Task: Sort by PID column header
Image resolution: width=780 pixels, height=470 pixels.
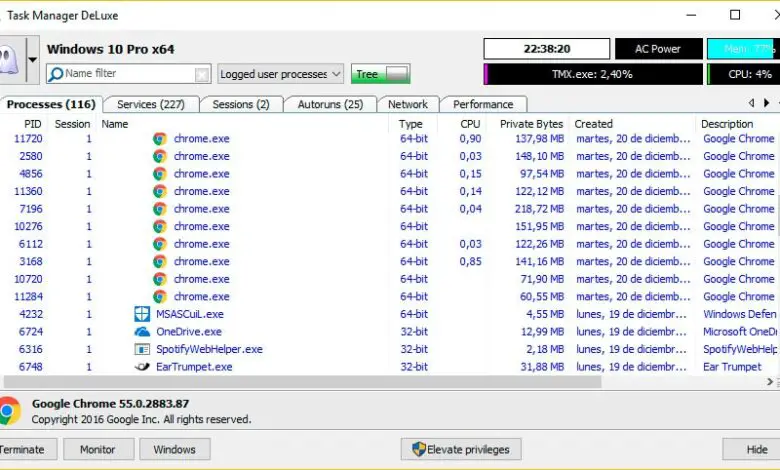Action: point(32,124)
